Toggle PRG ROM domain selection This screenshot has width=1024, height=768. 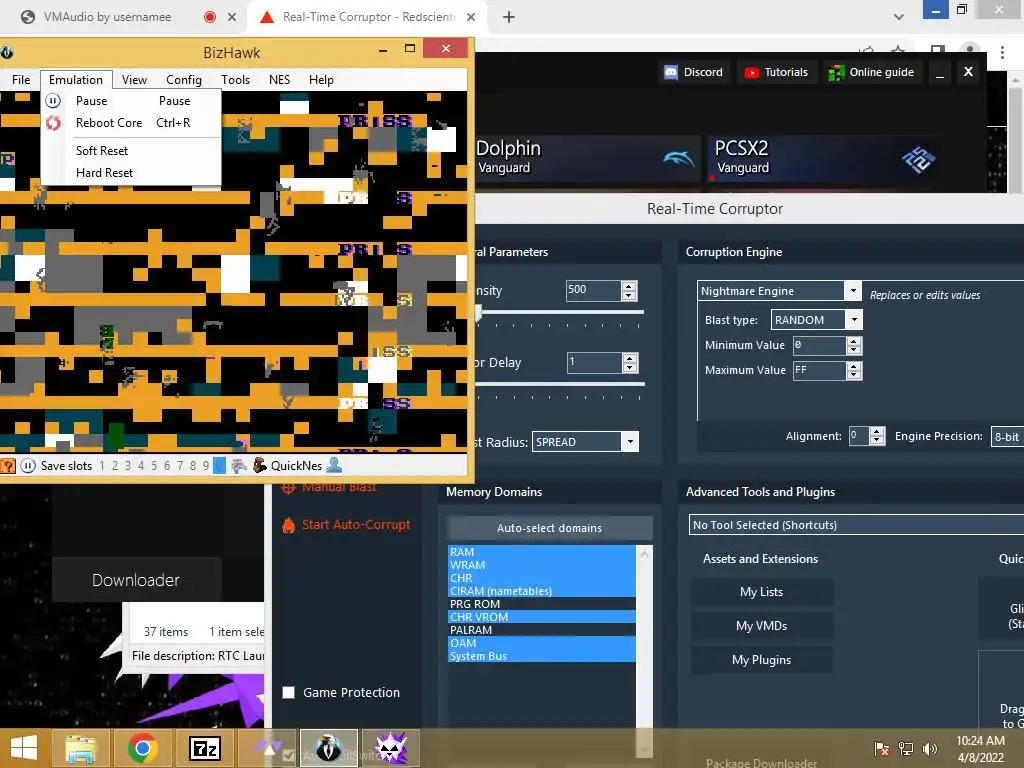click(541, 604)
